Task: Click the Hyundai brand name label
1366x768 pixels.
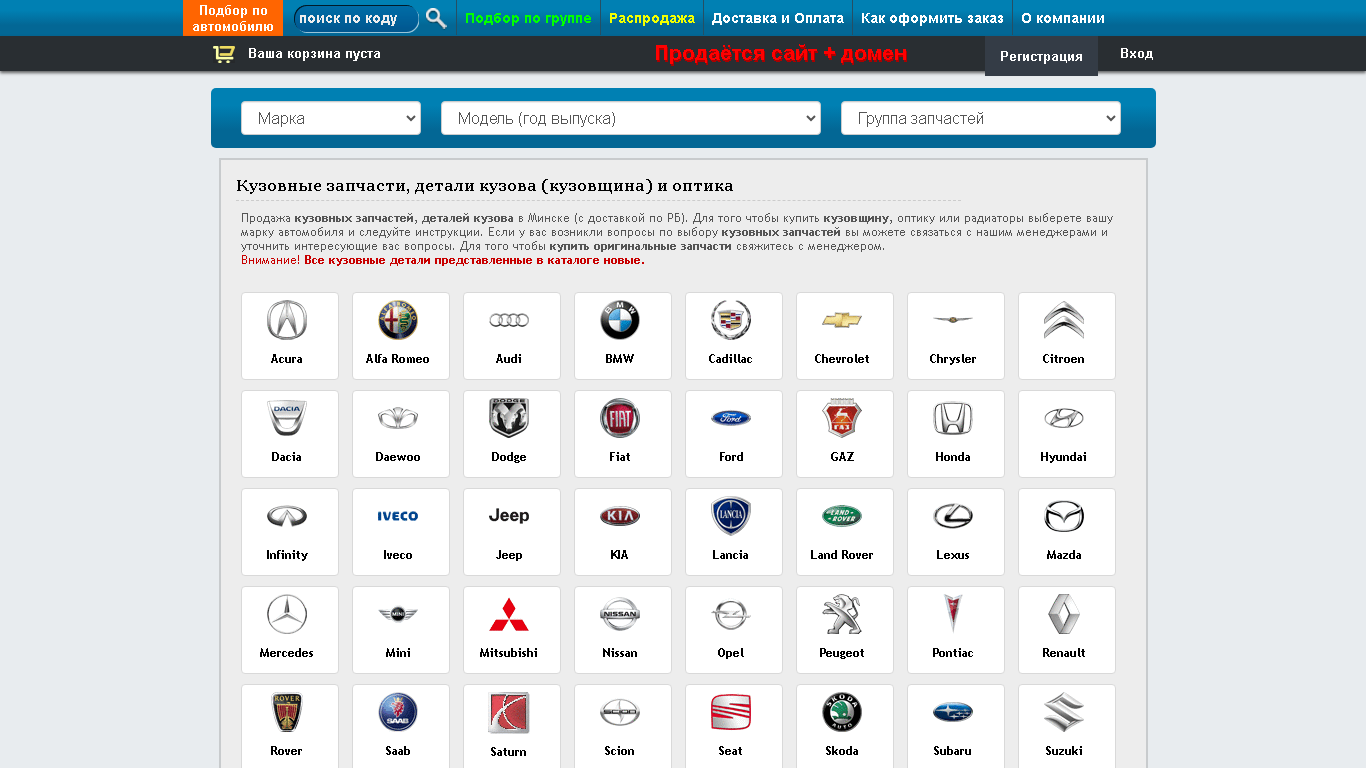Action: [x=1064, y=457]
